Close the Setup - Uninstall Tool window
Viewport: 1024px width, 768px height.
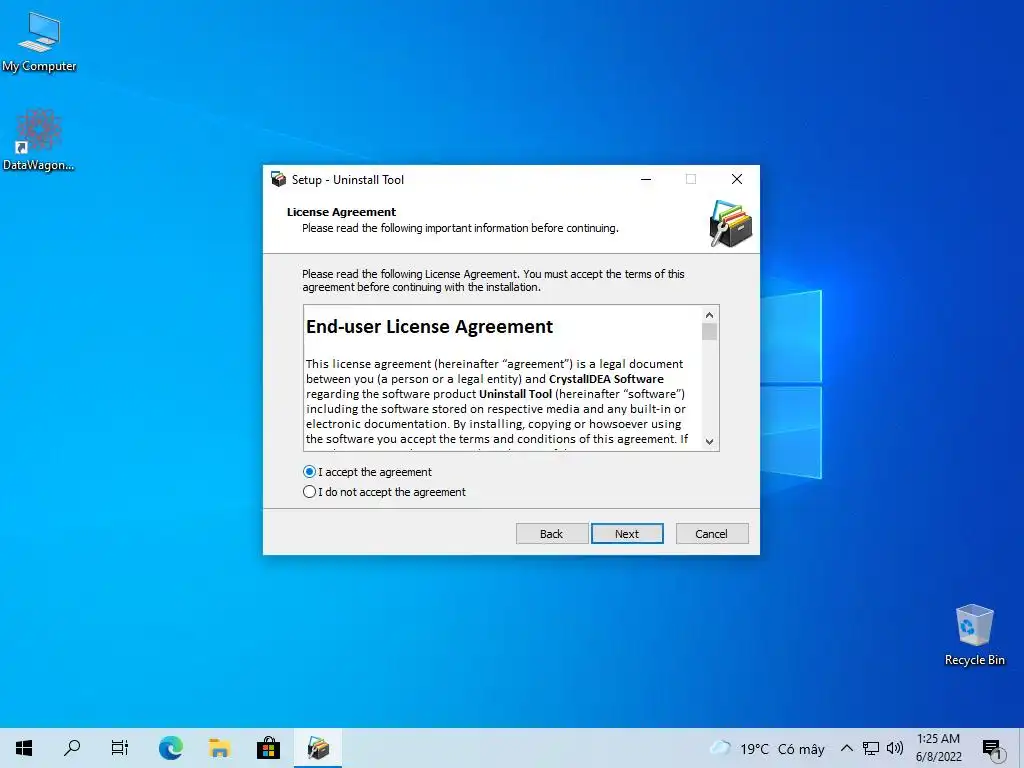coord(737,179)
